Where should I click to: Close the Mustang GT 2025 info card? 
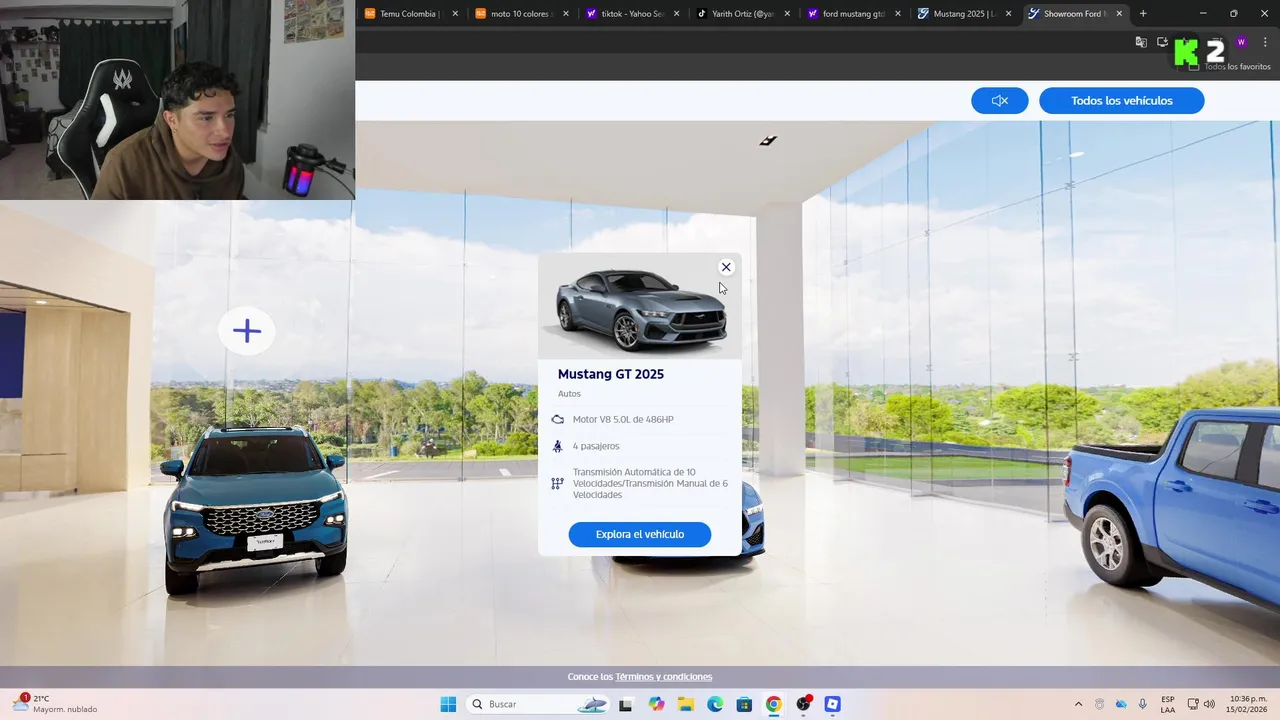click(x=726, y=267)
